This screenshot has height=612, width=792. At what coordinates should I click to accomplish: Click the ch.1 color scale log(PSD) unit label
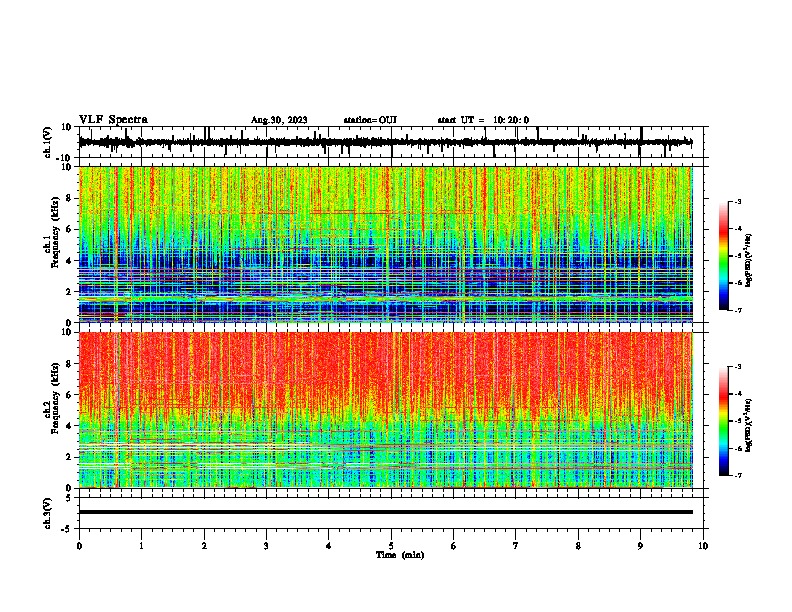(749, 260)
